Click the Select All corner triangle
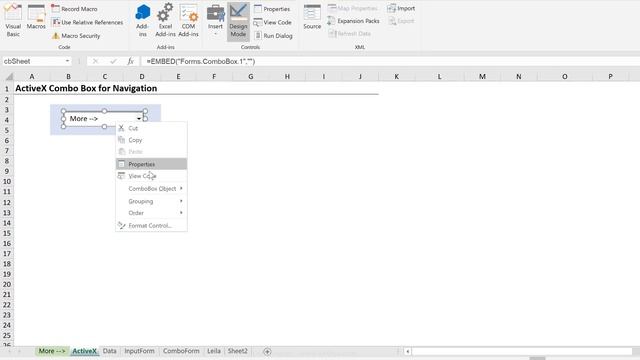Viewport: 640px width, 360px height. point(8,76)
